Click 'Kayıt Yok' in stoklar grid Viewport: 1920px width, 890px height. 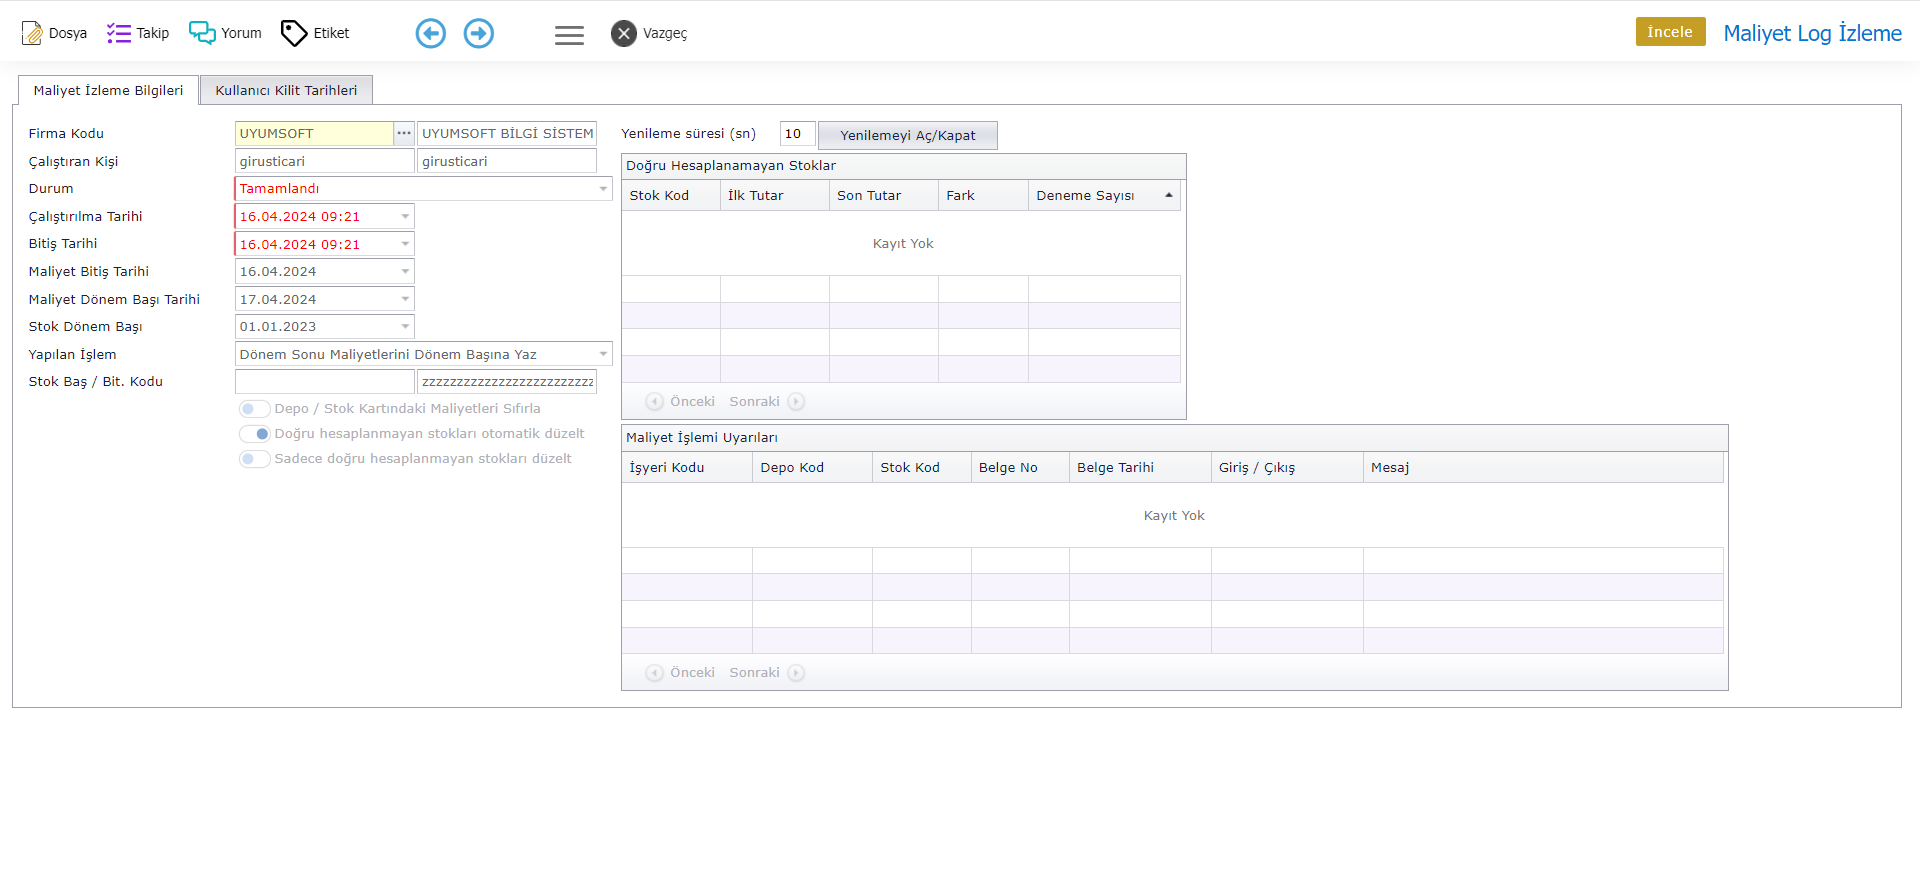point(903,243)
